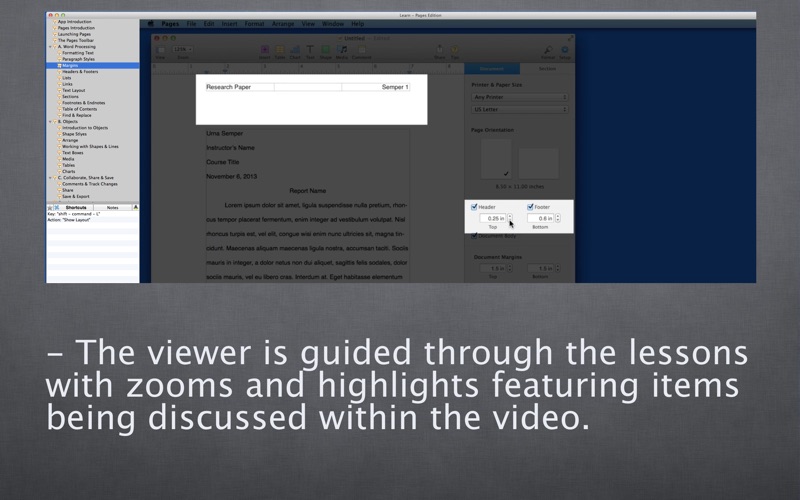800x500 pixels.
Task: Click the blue tools icon beside the Shortcuts tab
Action: pos(57,208)
